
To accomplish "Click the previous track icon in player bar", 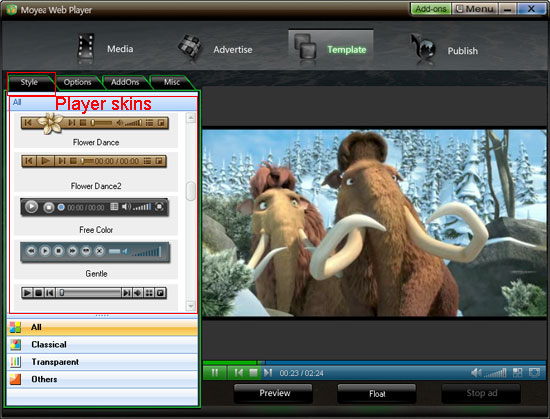I will tap(239, 372).
